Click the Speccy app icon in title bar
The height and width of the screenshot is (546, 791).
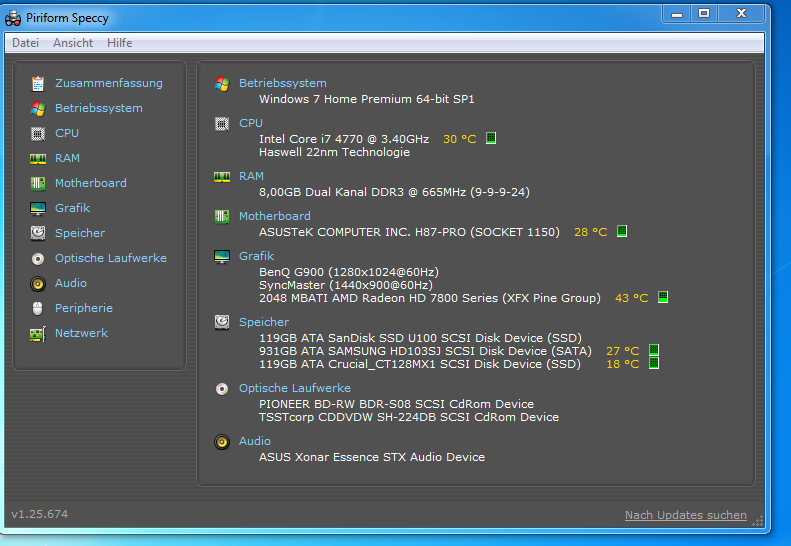[13, 19]
